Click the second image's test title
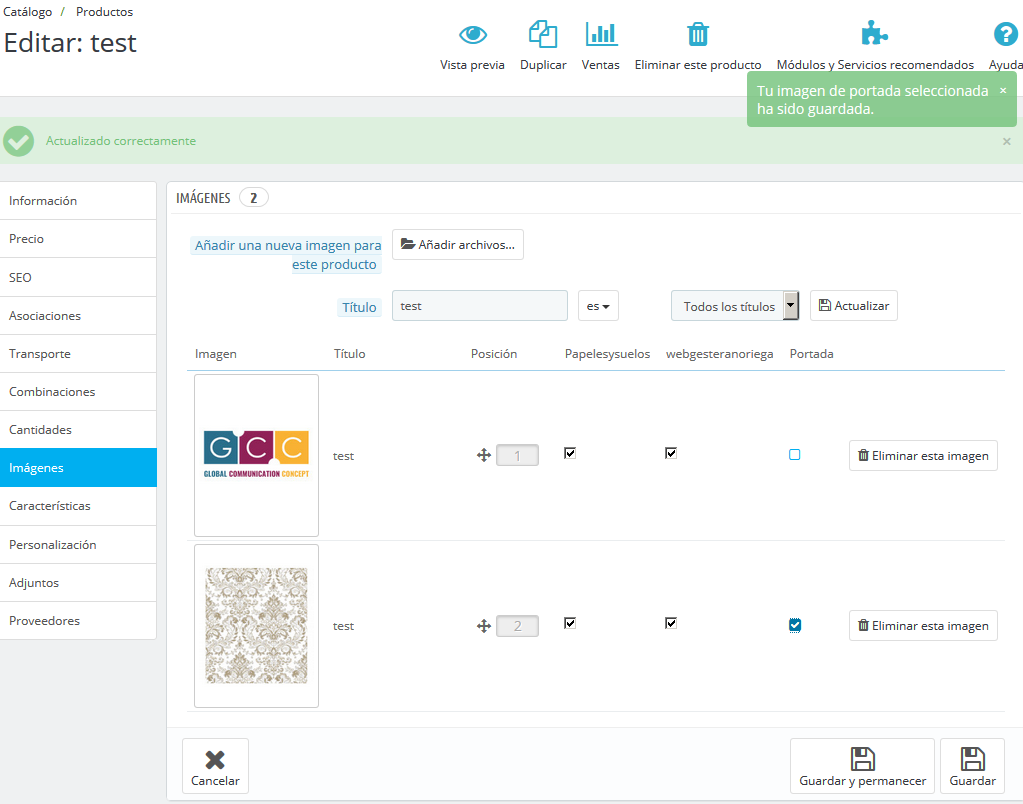The height and width of the screenshot is (804, 1023). coord(343,626)
